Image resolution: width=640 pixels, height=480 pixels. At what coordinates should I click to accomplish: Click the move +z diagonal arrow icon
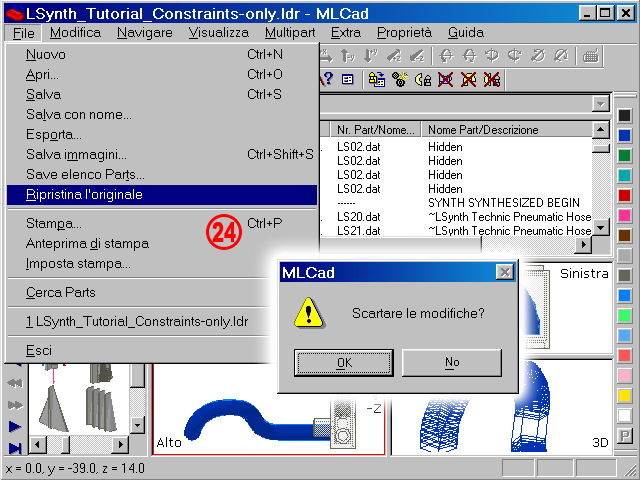coord(393,56)
